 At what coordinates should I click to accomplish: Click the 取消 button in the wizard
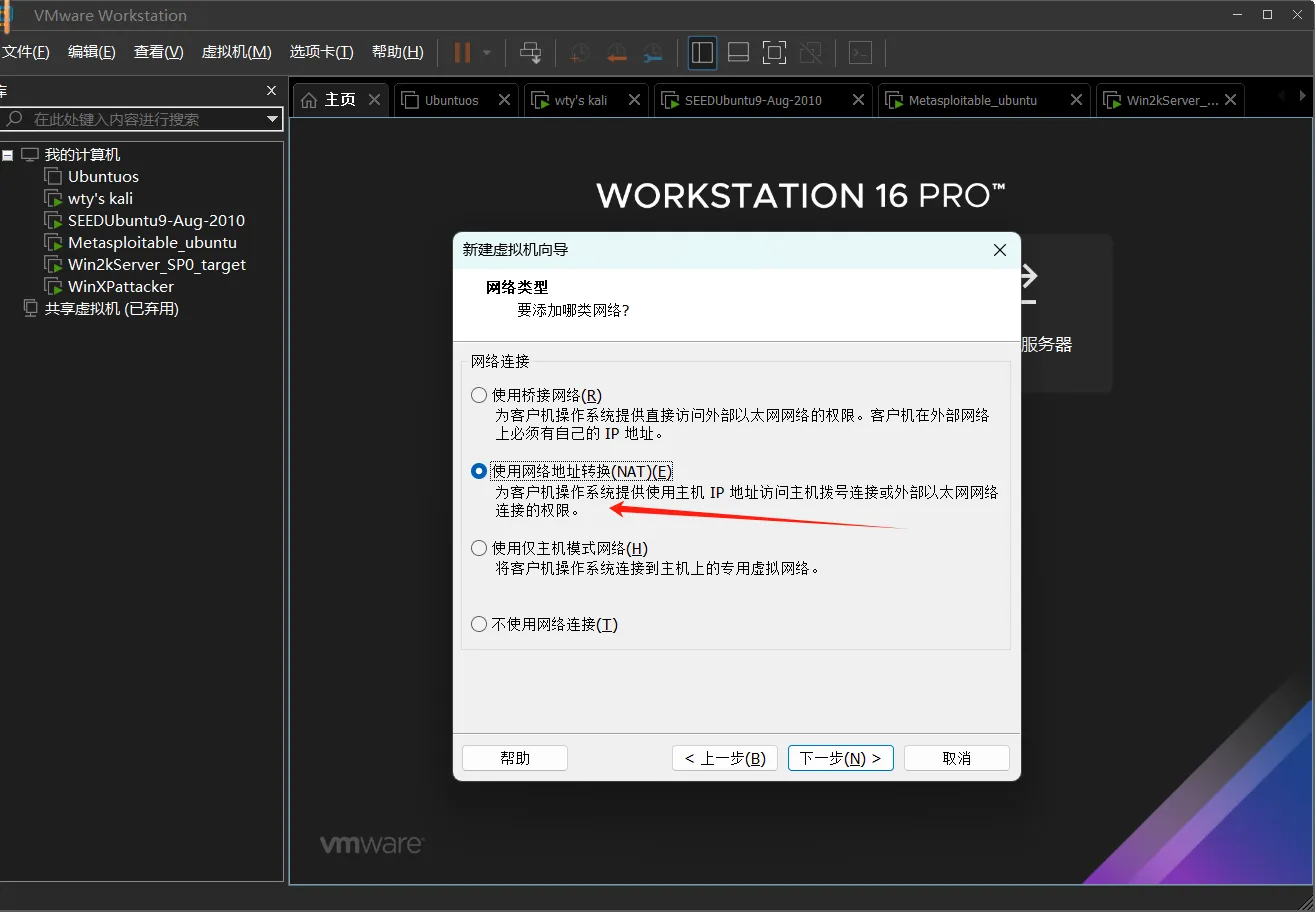pyautogui.click(x=957, y=758)
